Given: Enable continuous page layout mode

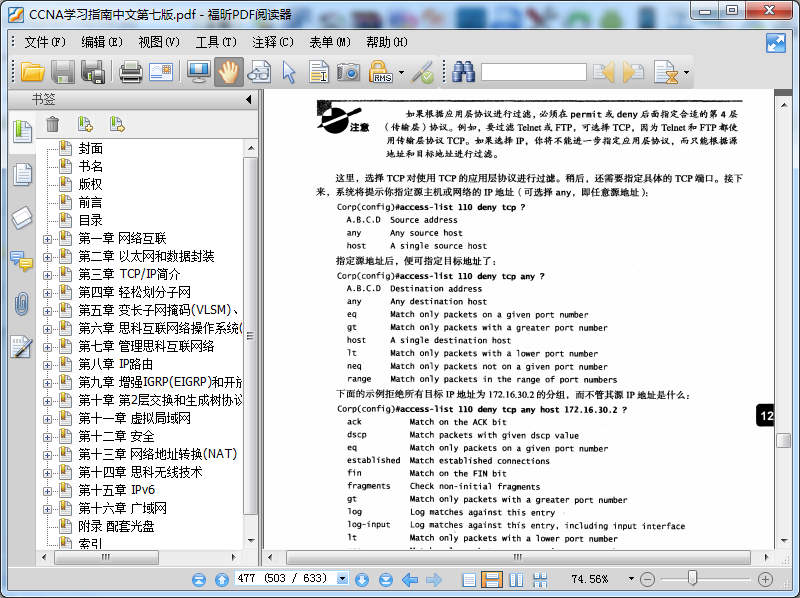Looking at the screenshot, I should tap(492, 579).
